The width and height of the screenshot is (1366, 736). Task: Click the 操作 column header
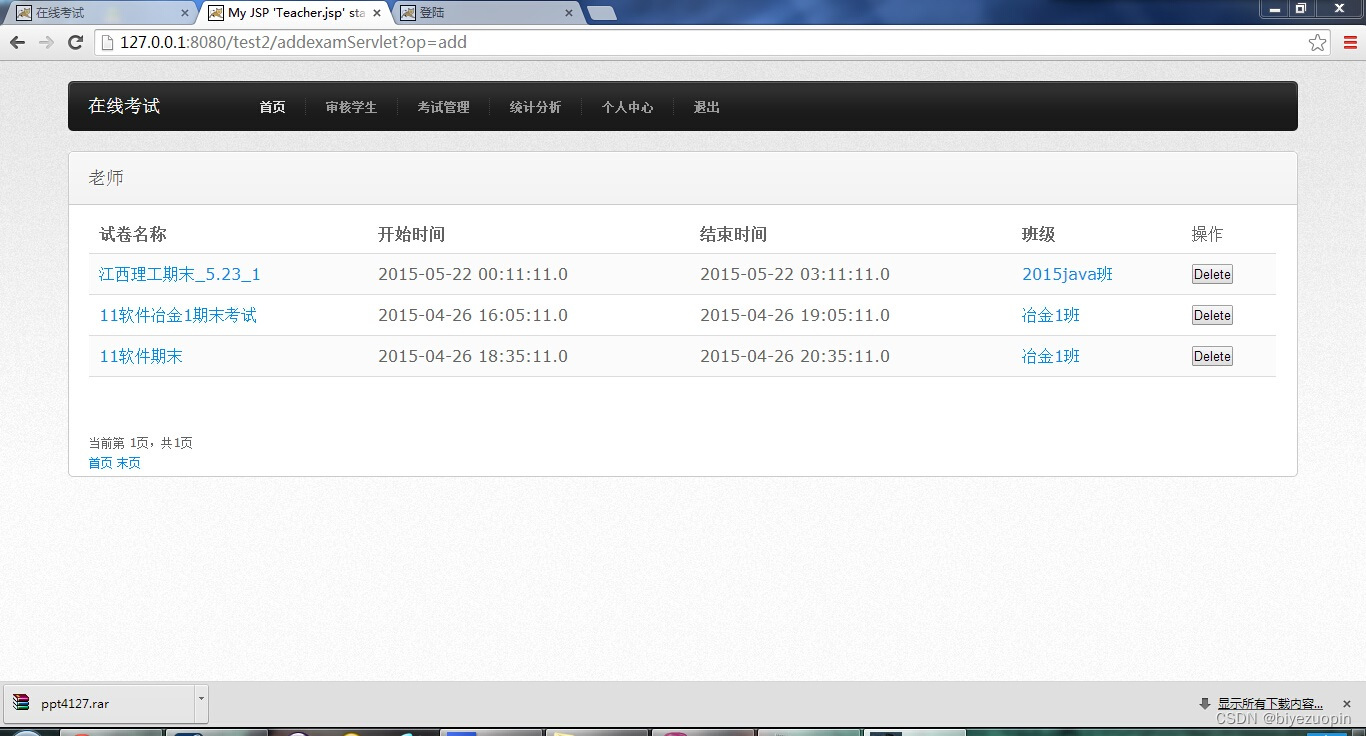tap(1207, 234)
